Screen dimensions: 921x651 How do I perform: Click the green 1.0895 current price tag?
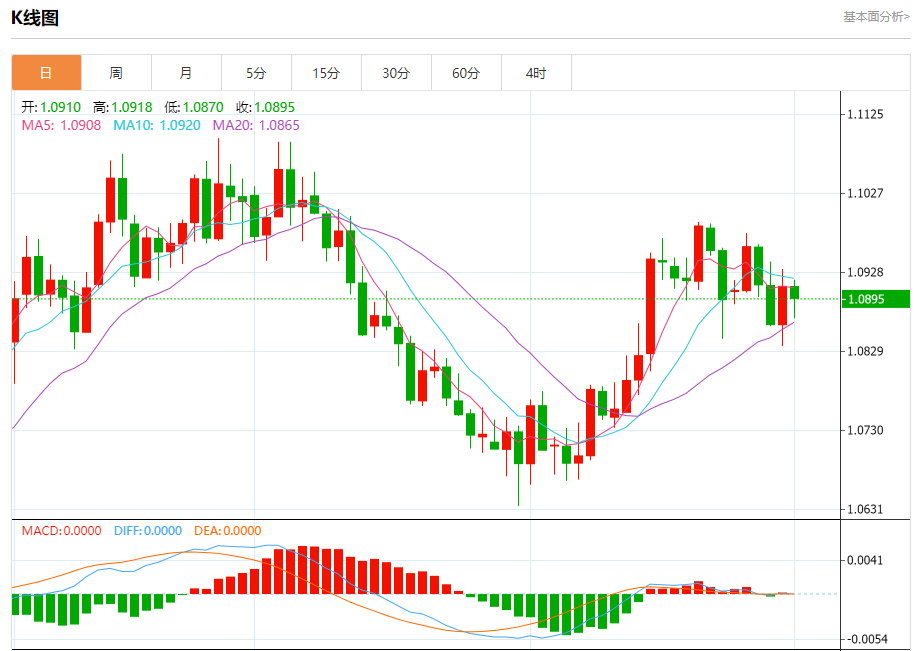coord(875,299)
